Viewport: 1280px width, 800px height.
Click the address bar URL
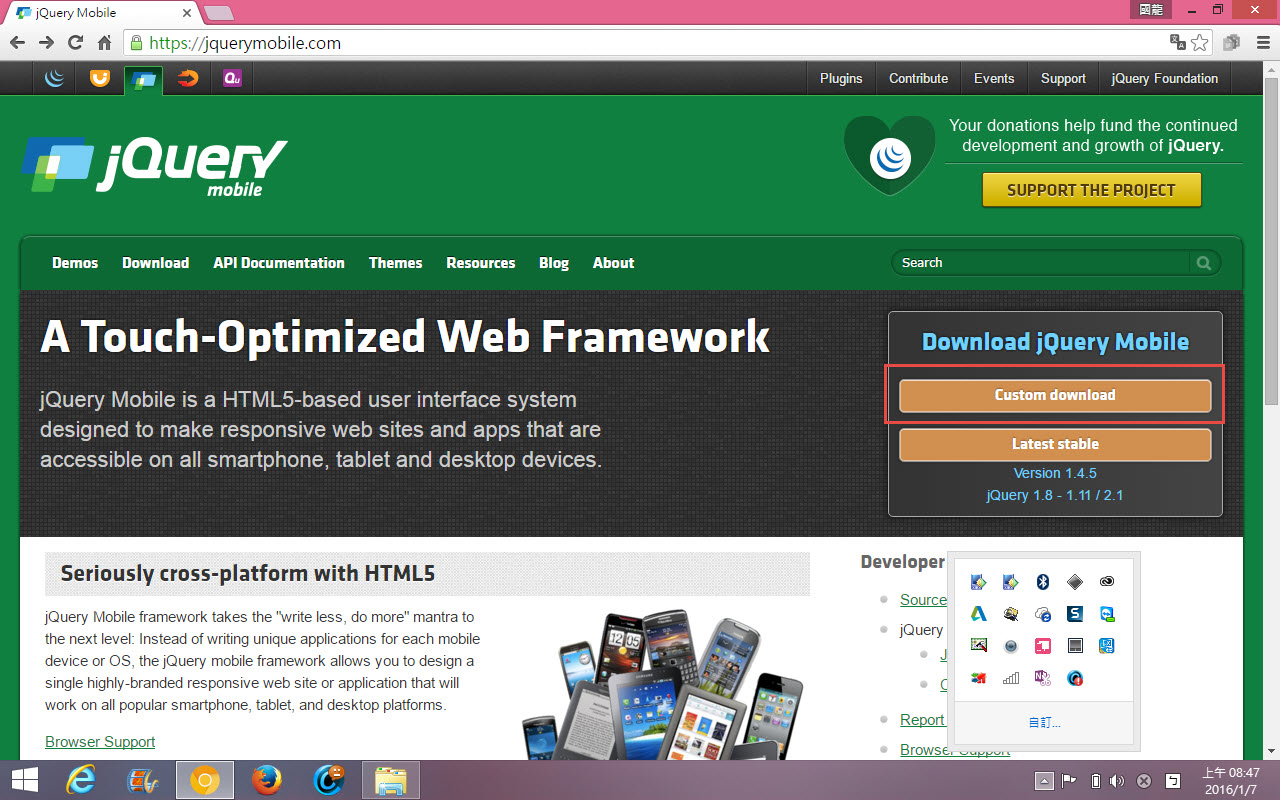coord(245,43)
